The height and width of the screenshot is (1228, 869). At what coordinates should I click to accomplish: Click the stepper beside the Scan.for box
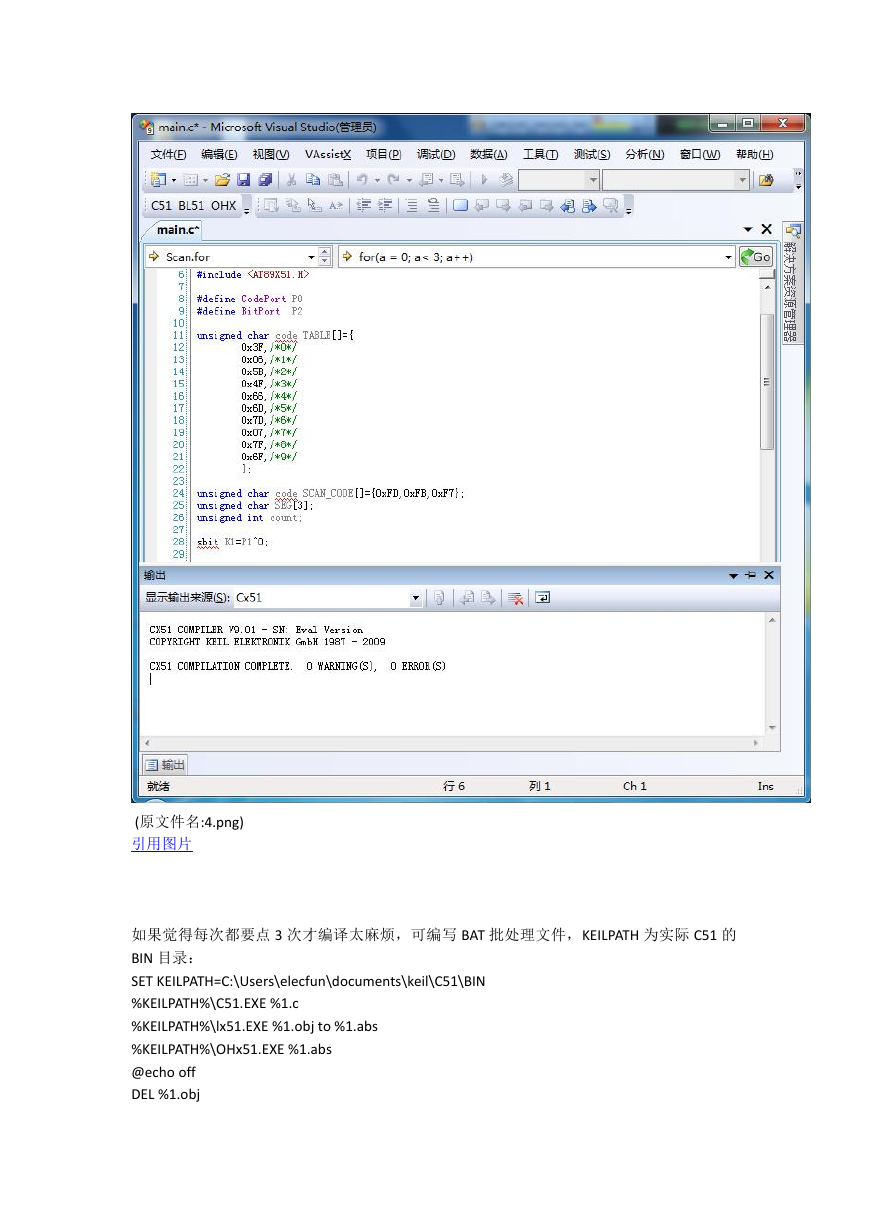click(325, 257)
